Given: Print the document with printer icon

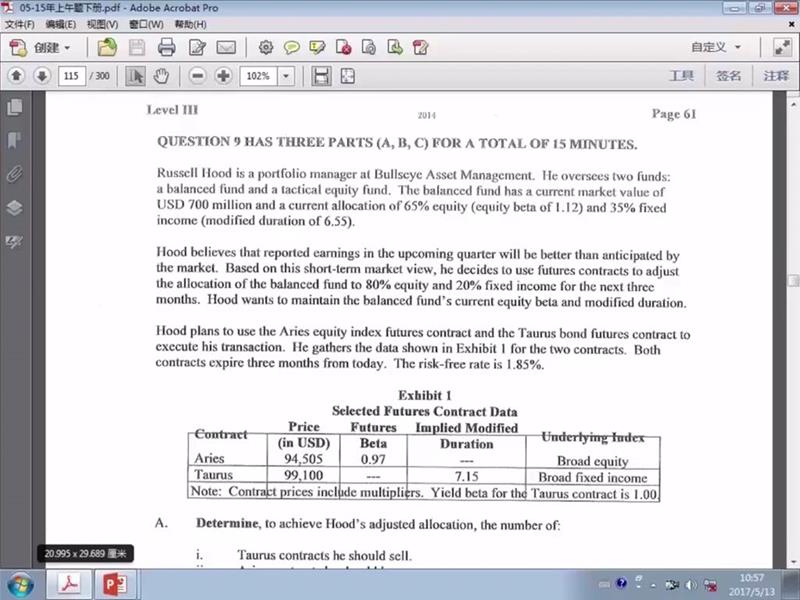Looking at the screenshot, I should pos(166,48).
